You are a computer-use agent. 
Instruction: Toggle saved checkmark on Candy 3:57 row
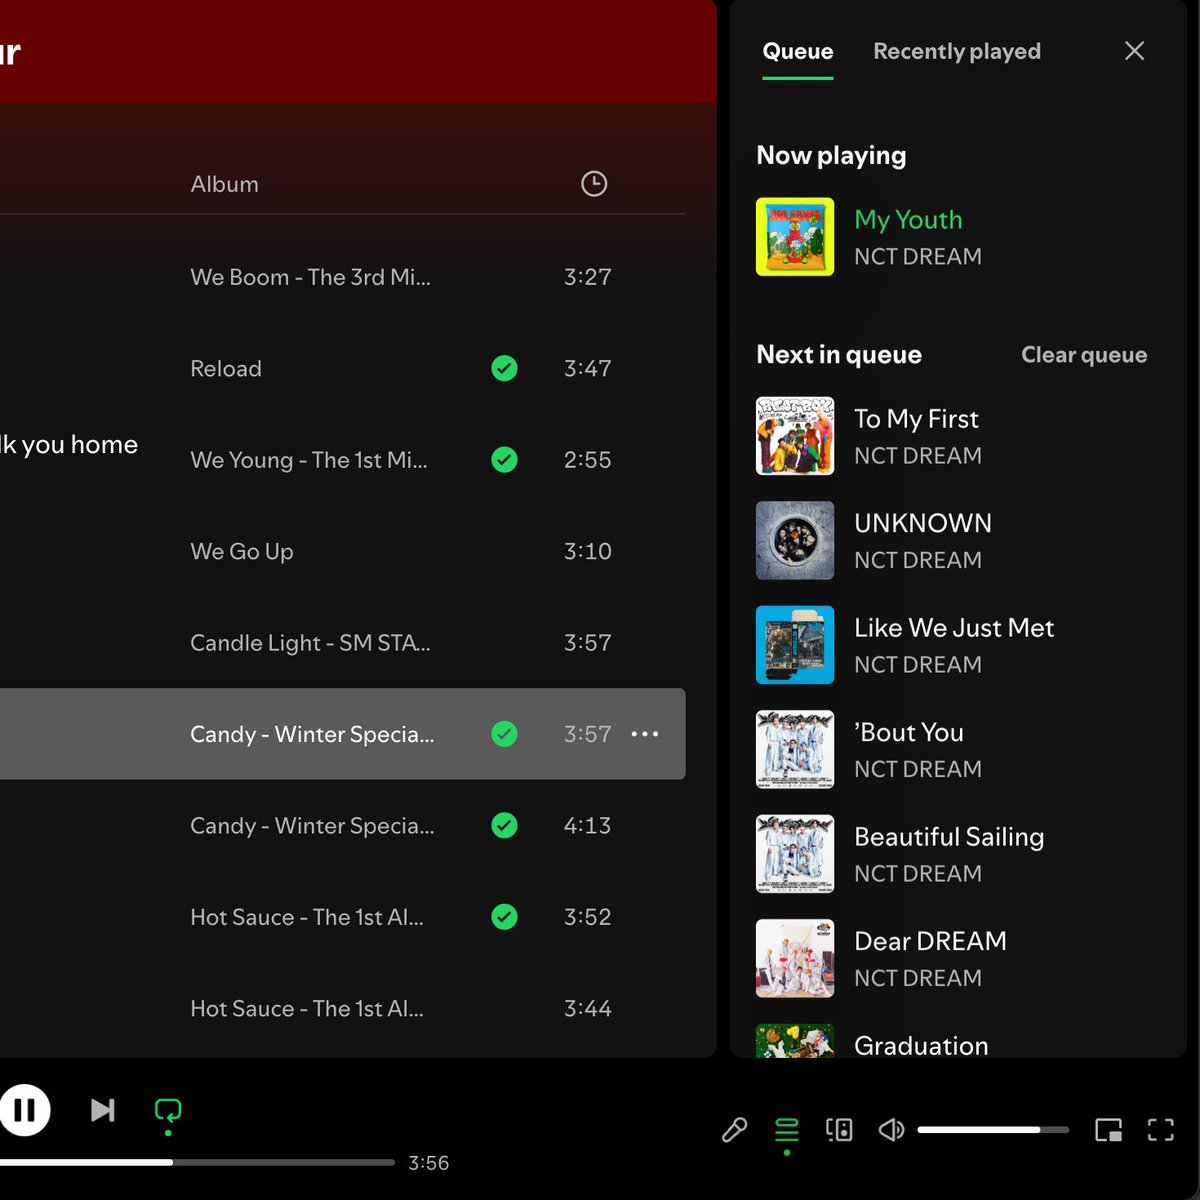(x=505, y=734)
